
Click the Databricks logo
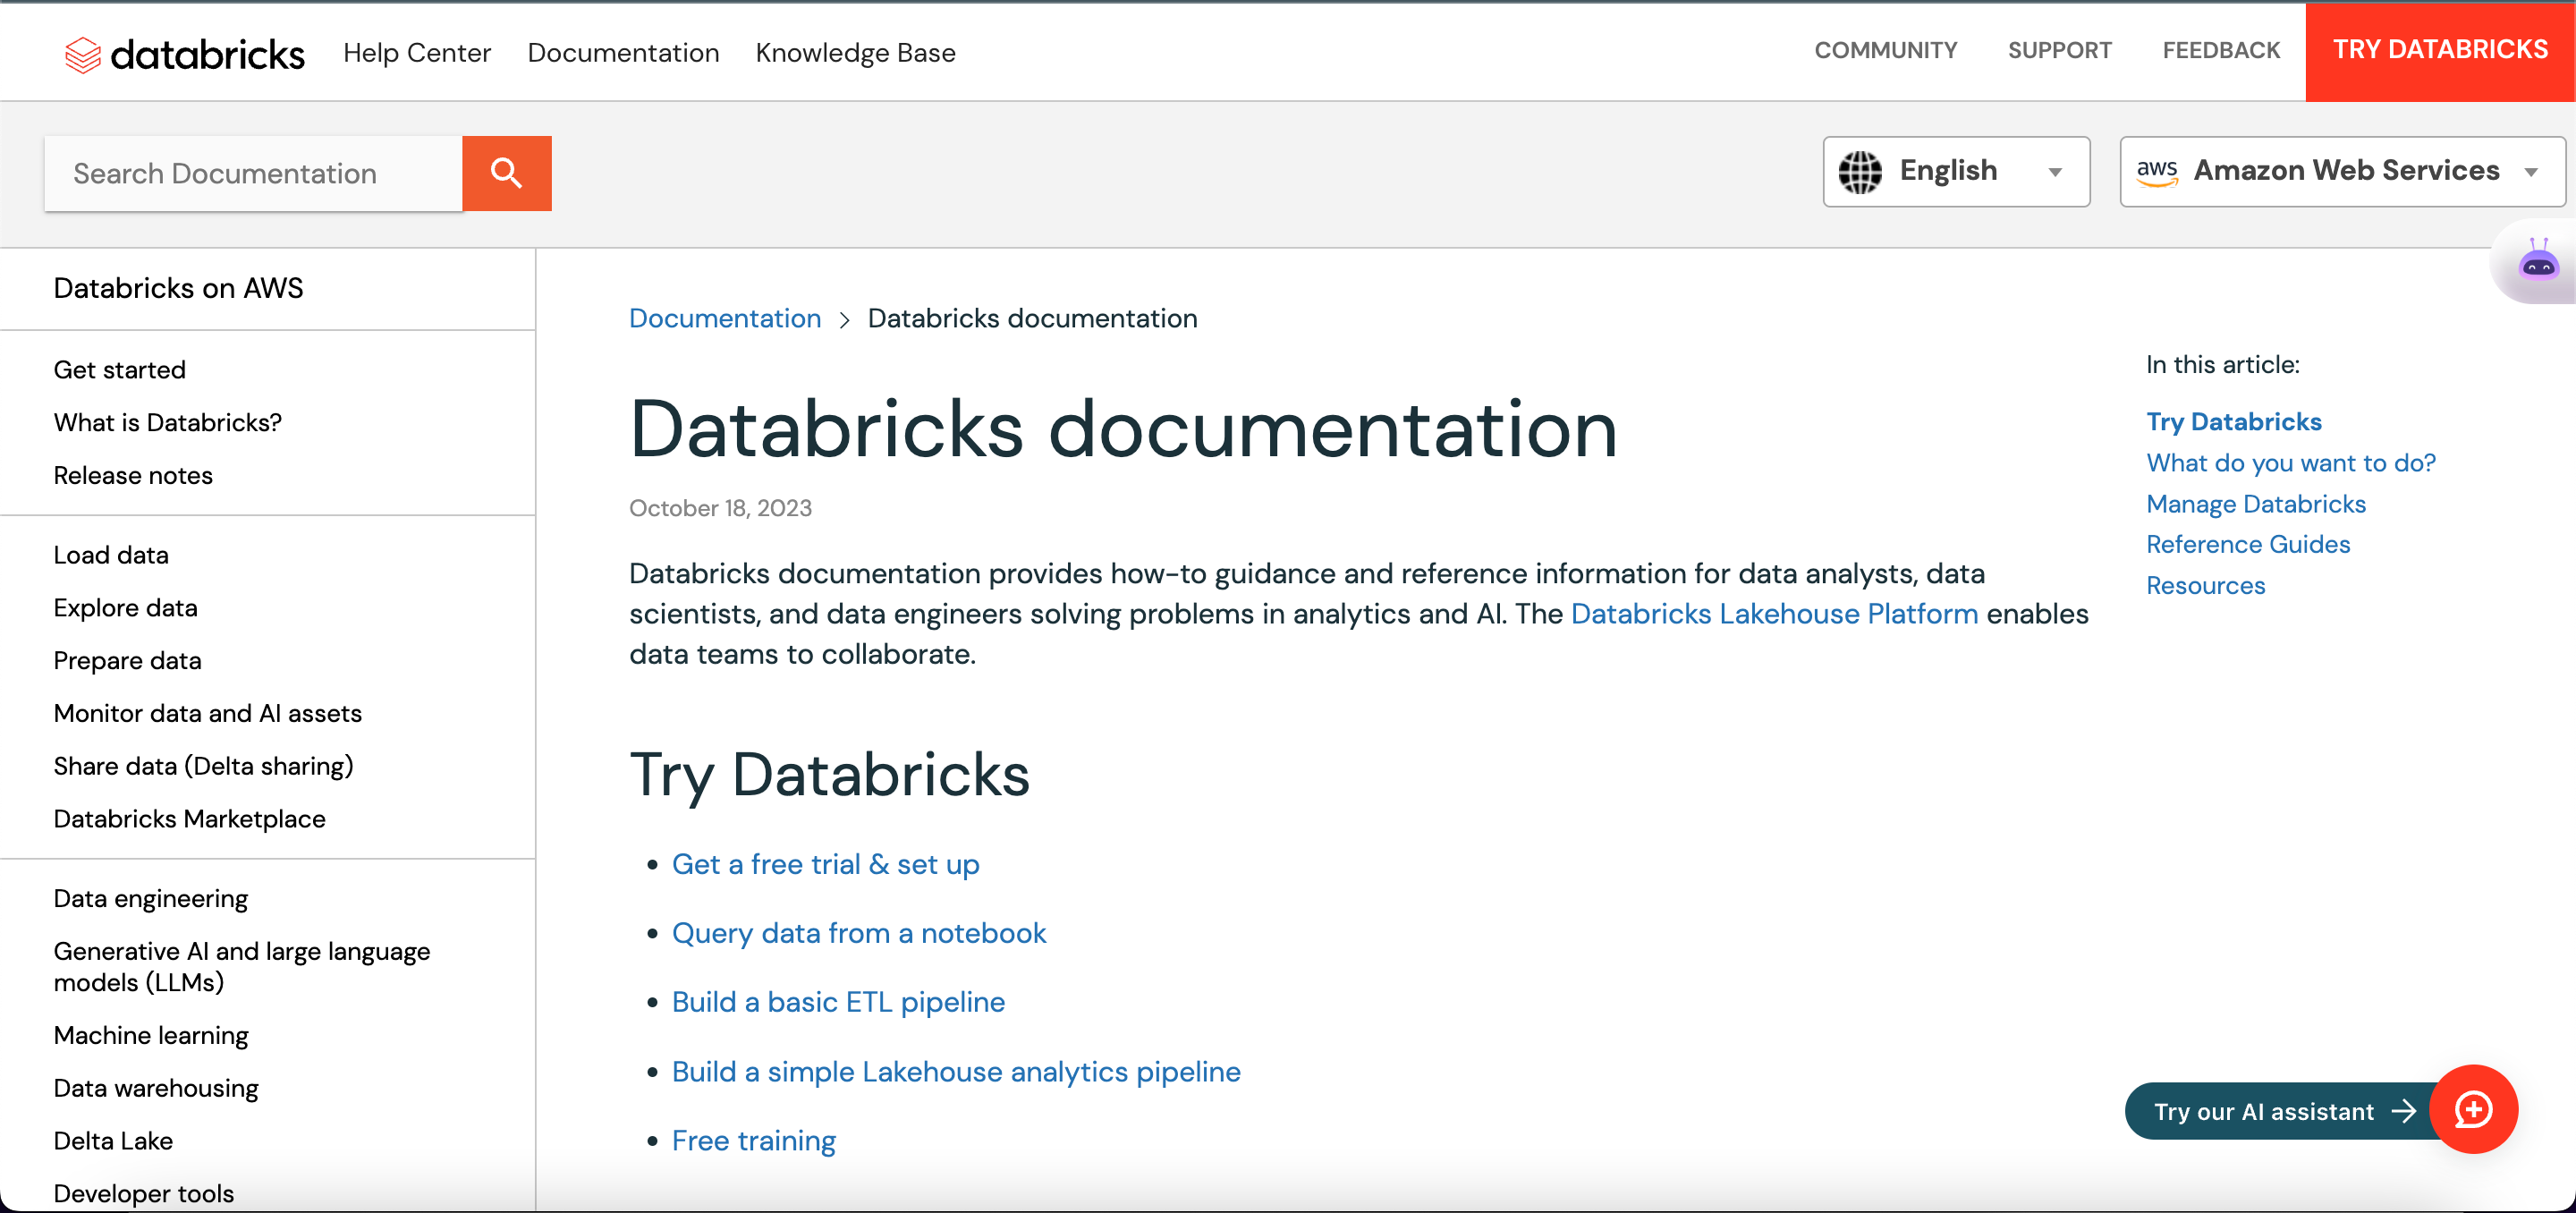tap(185, 53)
